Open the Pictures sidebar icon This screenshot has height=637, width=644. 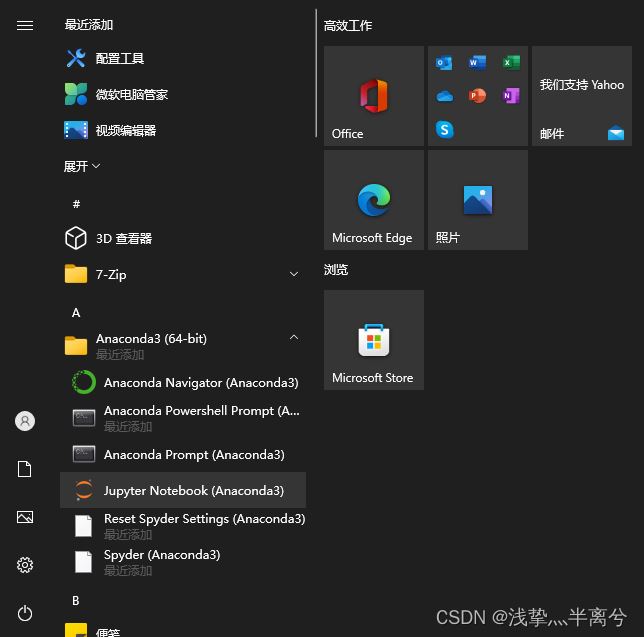tap(25, 517)
